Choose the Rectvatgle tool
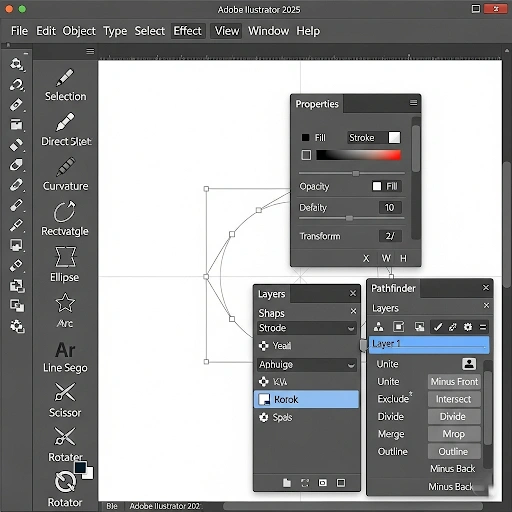This screenshot has height=512, width=512. pyautogui.click(x=65, y=219)
